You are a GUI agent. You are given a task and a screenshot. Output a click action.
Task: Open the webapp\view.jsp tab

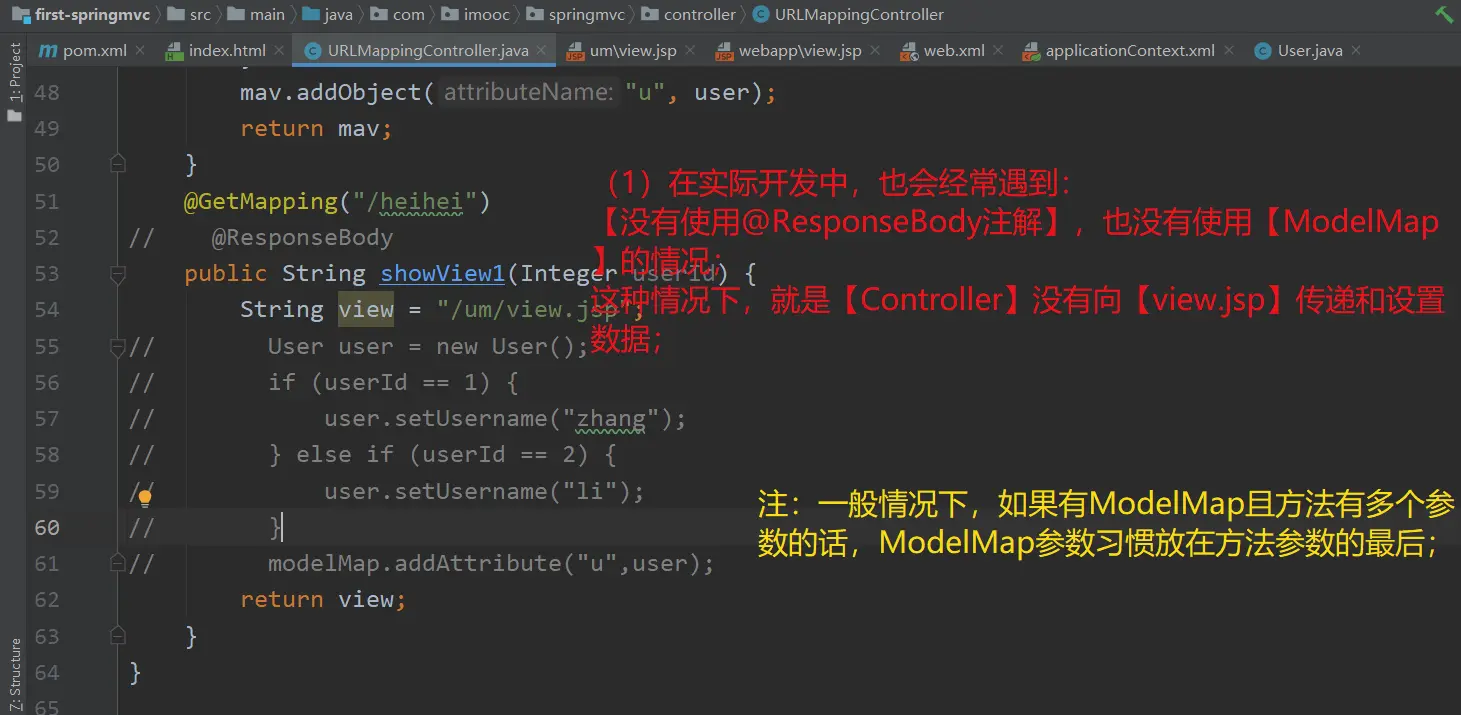pyautogui.click(x=799, y=50)
